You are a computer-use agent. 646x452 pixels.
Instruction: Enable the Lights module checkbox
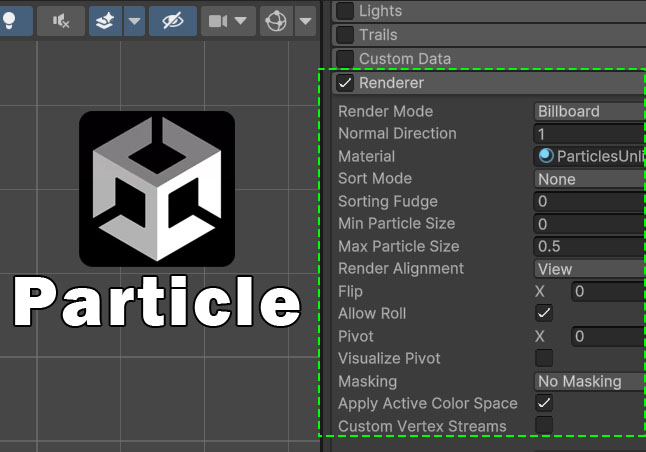click(x=345, y=11)
